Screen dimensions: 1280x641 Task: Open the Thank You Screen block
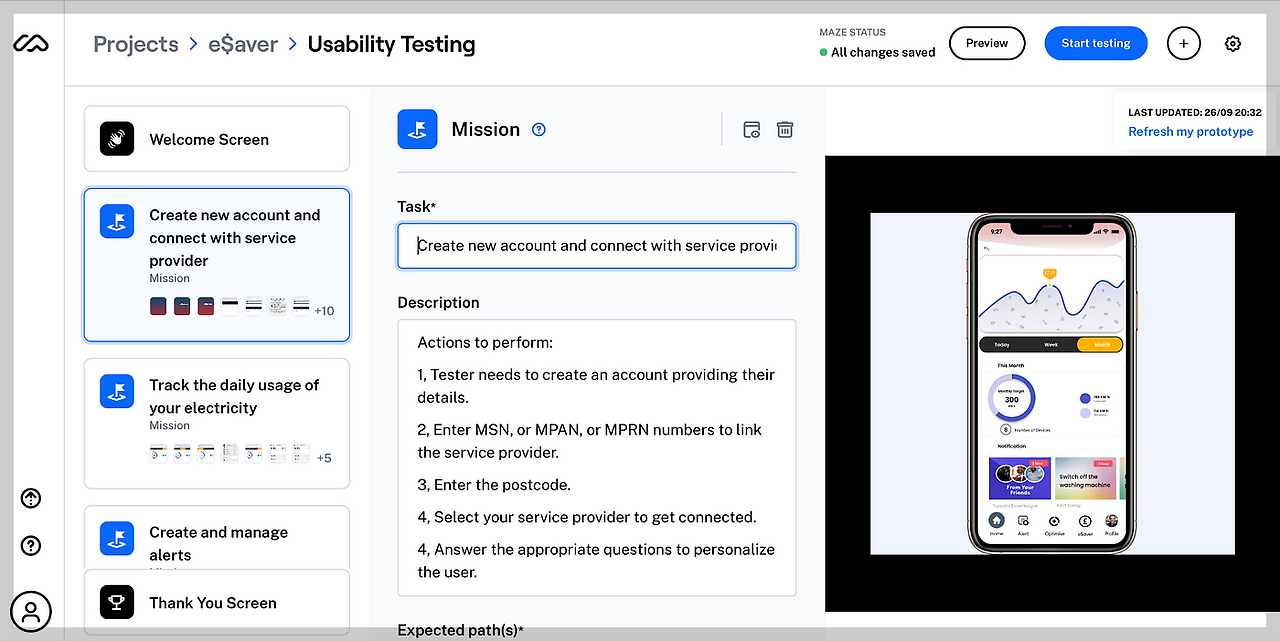coord(217,602)
